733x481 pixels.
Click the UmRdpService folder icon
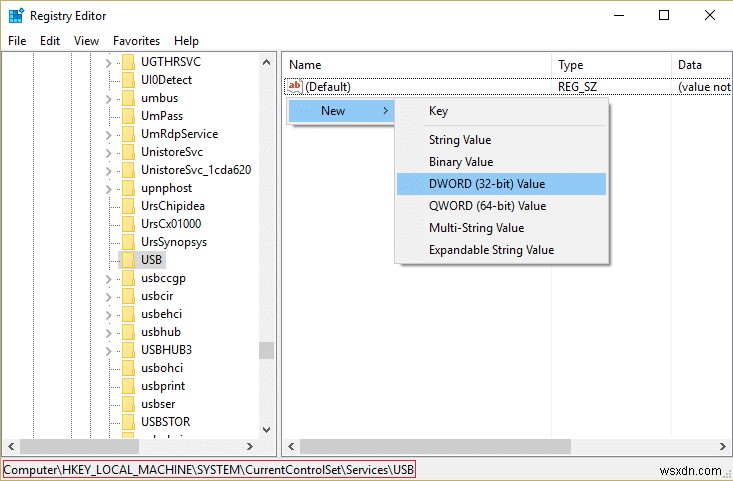point(128,134)
